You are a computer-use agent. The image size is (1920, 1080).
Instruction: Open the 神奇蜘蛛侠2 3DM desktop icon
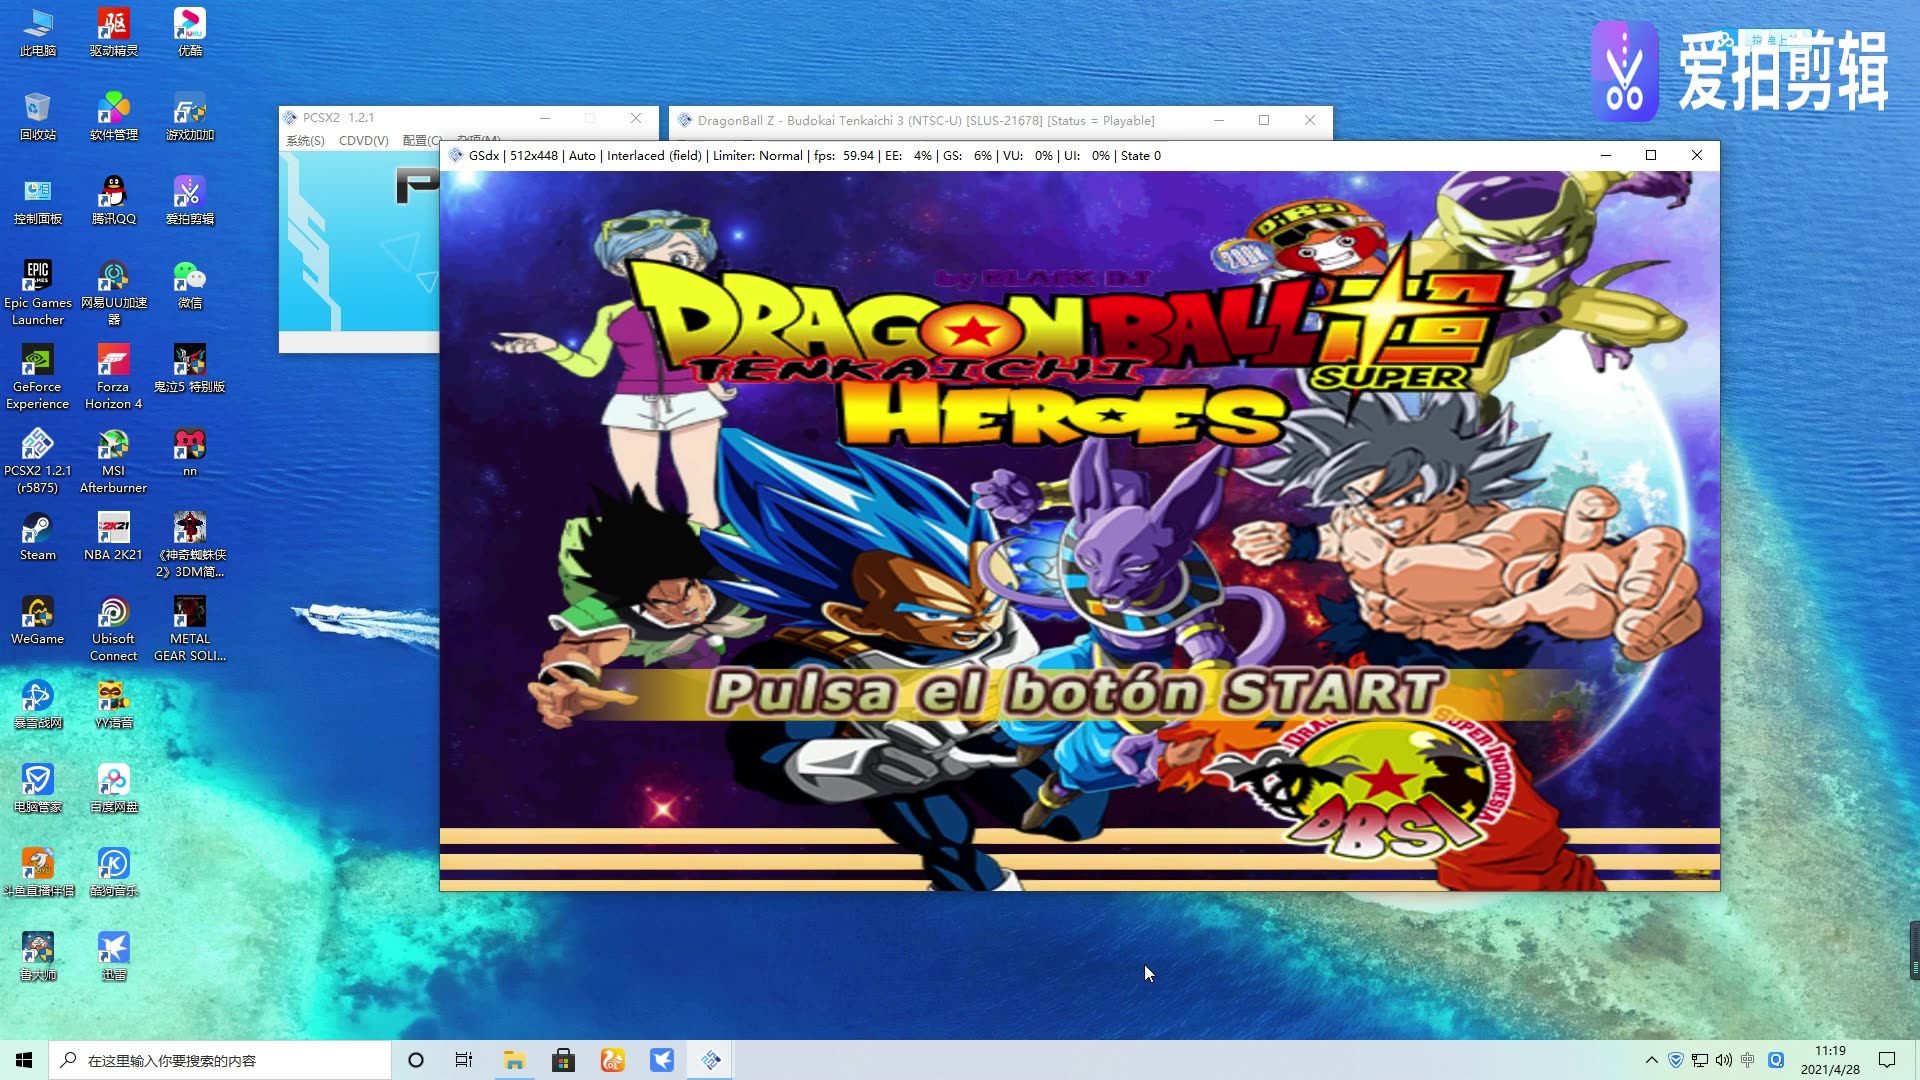pos(190,544)
